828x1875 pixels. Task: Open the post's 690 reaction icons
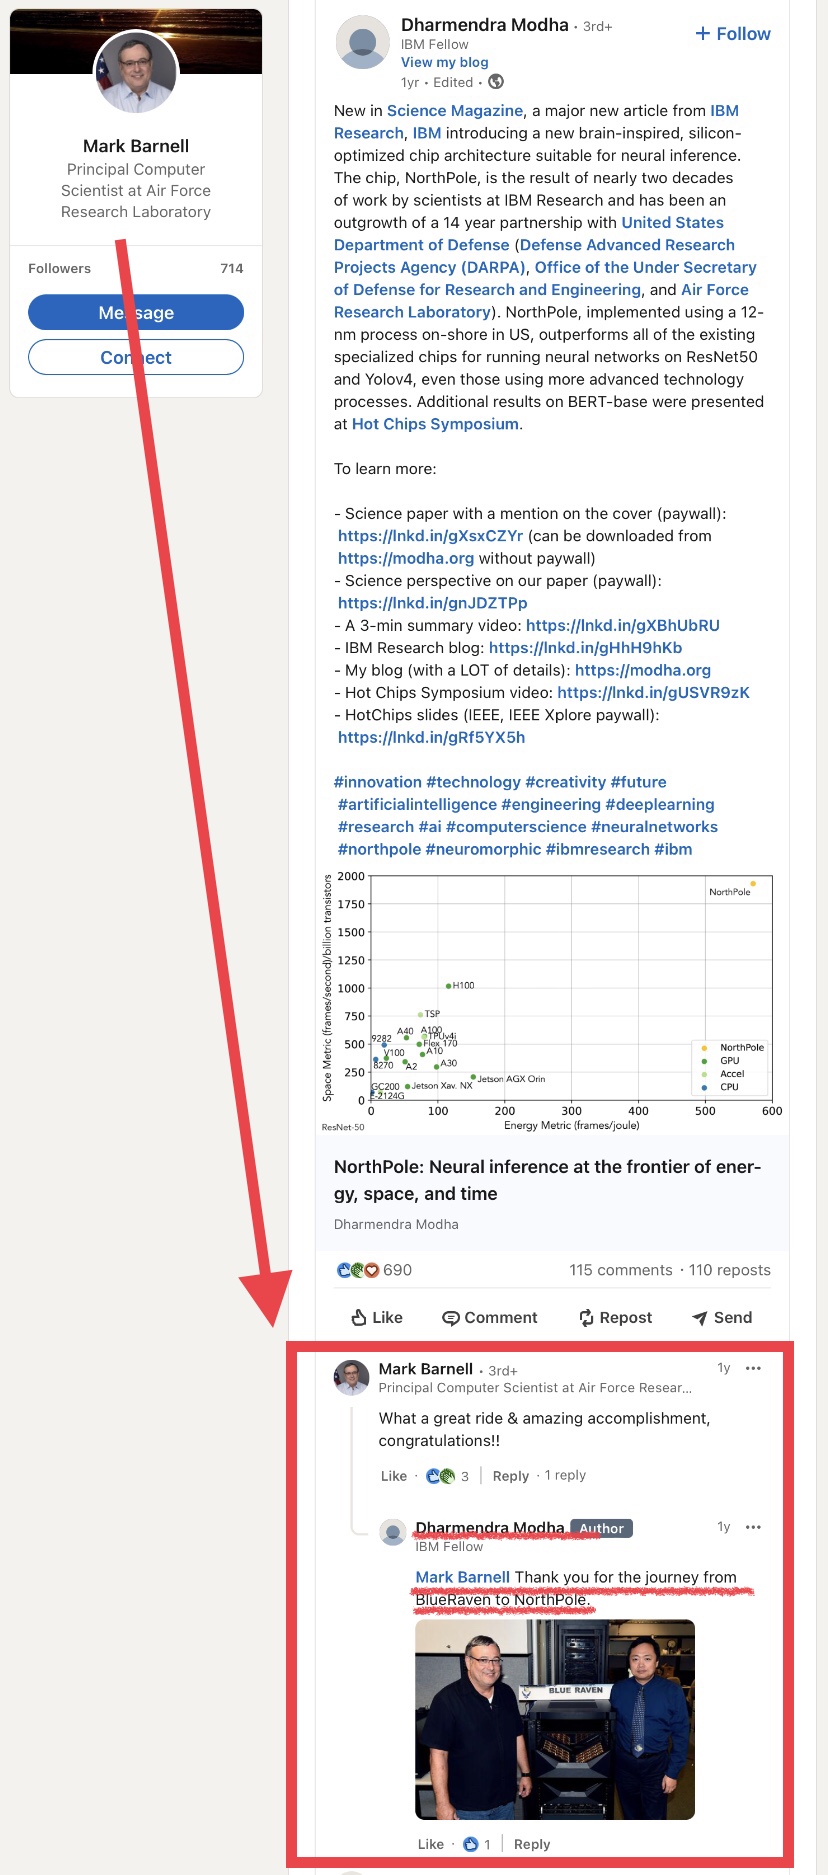click(358, 1270)
